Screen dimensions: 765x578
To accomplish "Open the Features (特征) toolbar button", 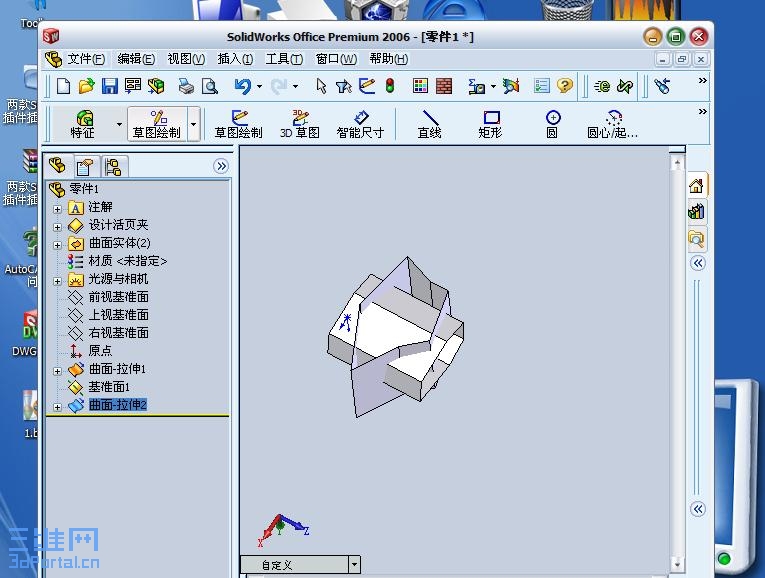I will (83, 124).
